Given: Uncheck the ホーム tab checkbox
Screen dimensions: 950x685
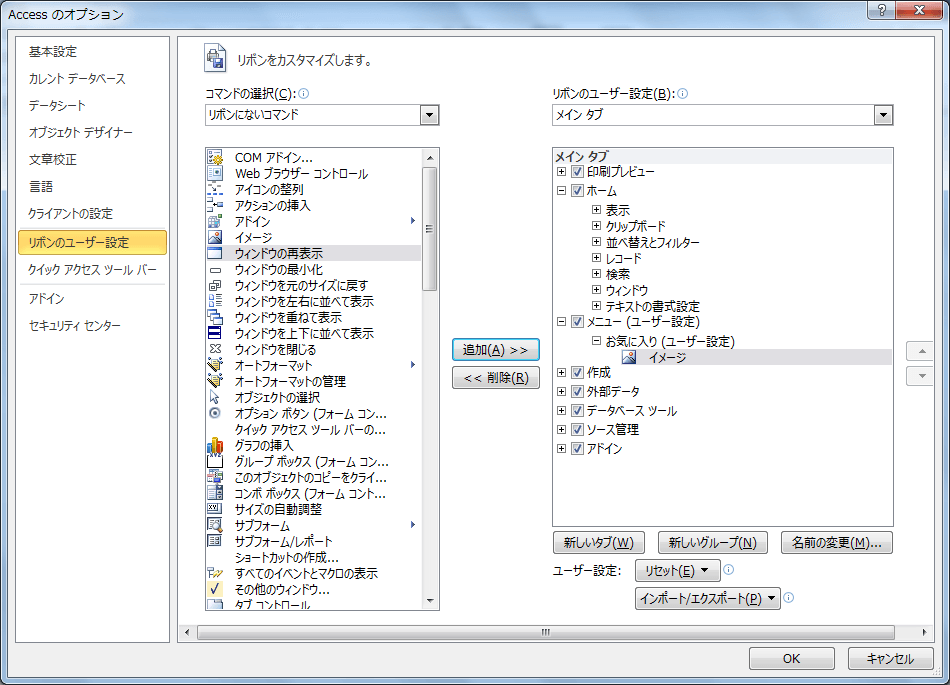Looking at the screenshot, I should 577,190.
